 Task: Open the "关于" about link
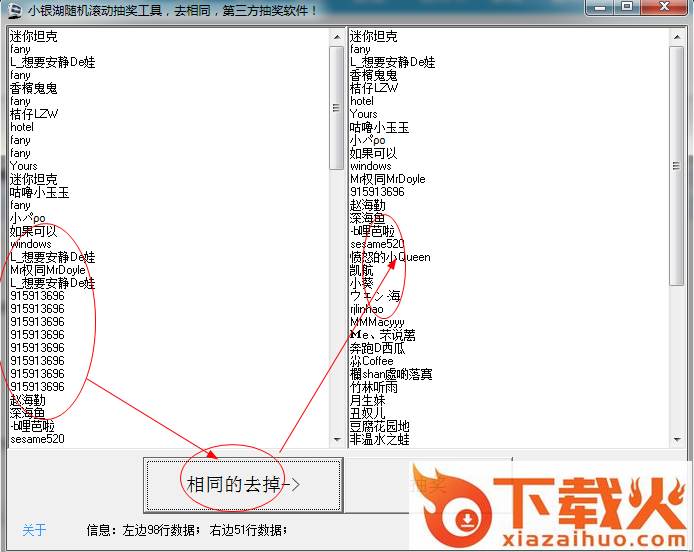[x=34, y=530]
